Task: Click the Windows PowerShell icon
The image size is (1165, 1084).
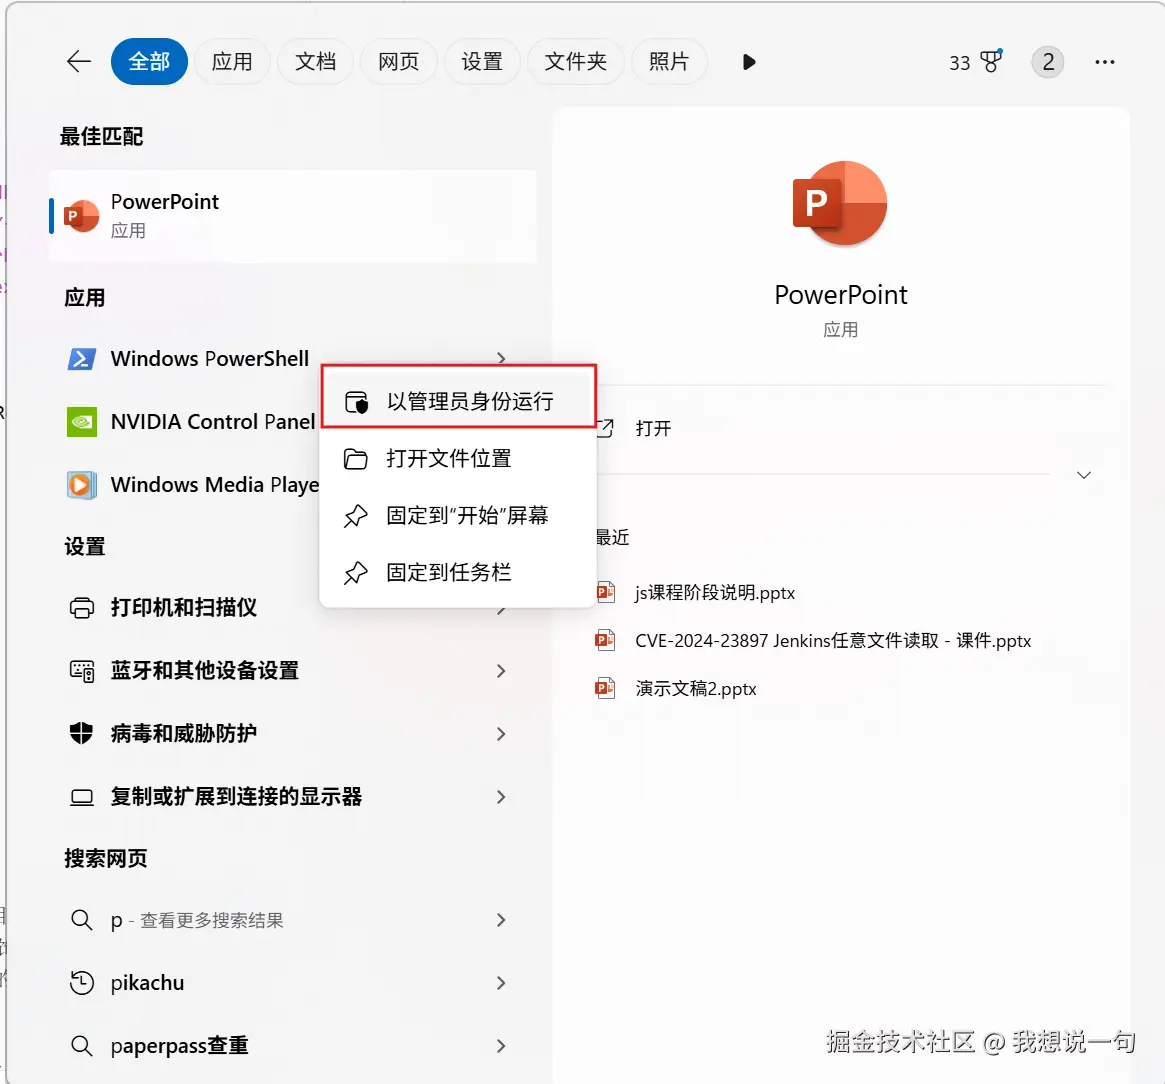Action: [82, 359]
